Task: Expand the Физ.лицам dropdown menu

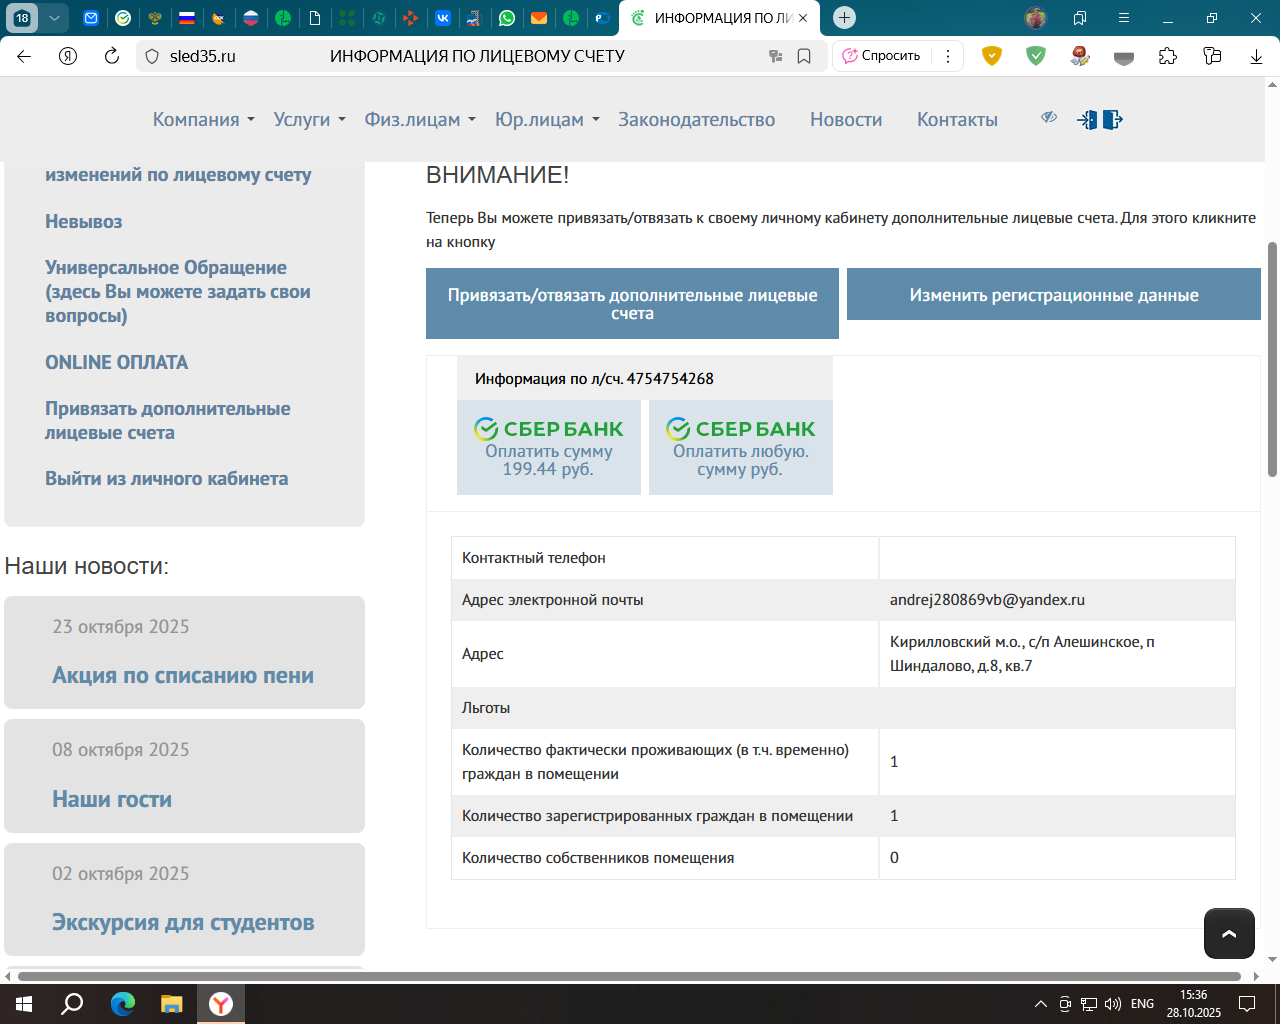Action: (419, 120)
